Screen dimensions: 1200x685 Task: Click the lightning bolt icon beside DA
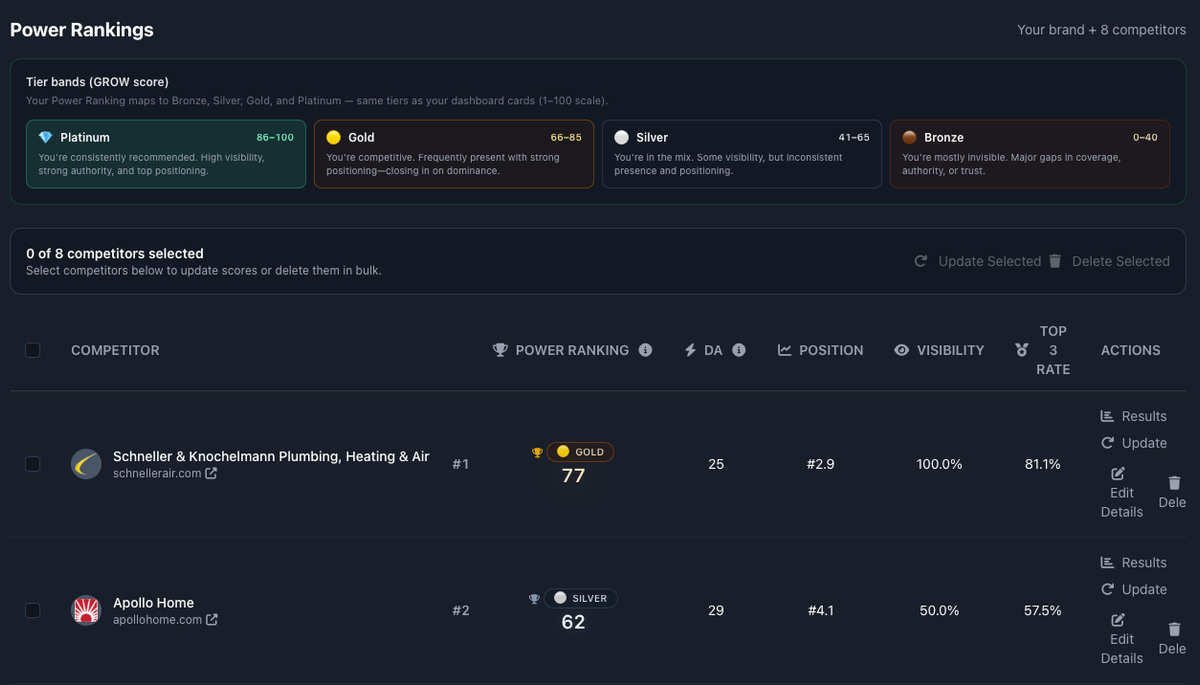[x=690, y=350]
